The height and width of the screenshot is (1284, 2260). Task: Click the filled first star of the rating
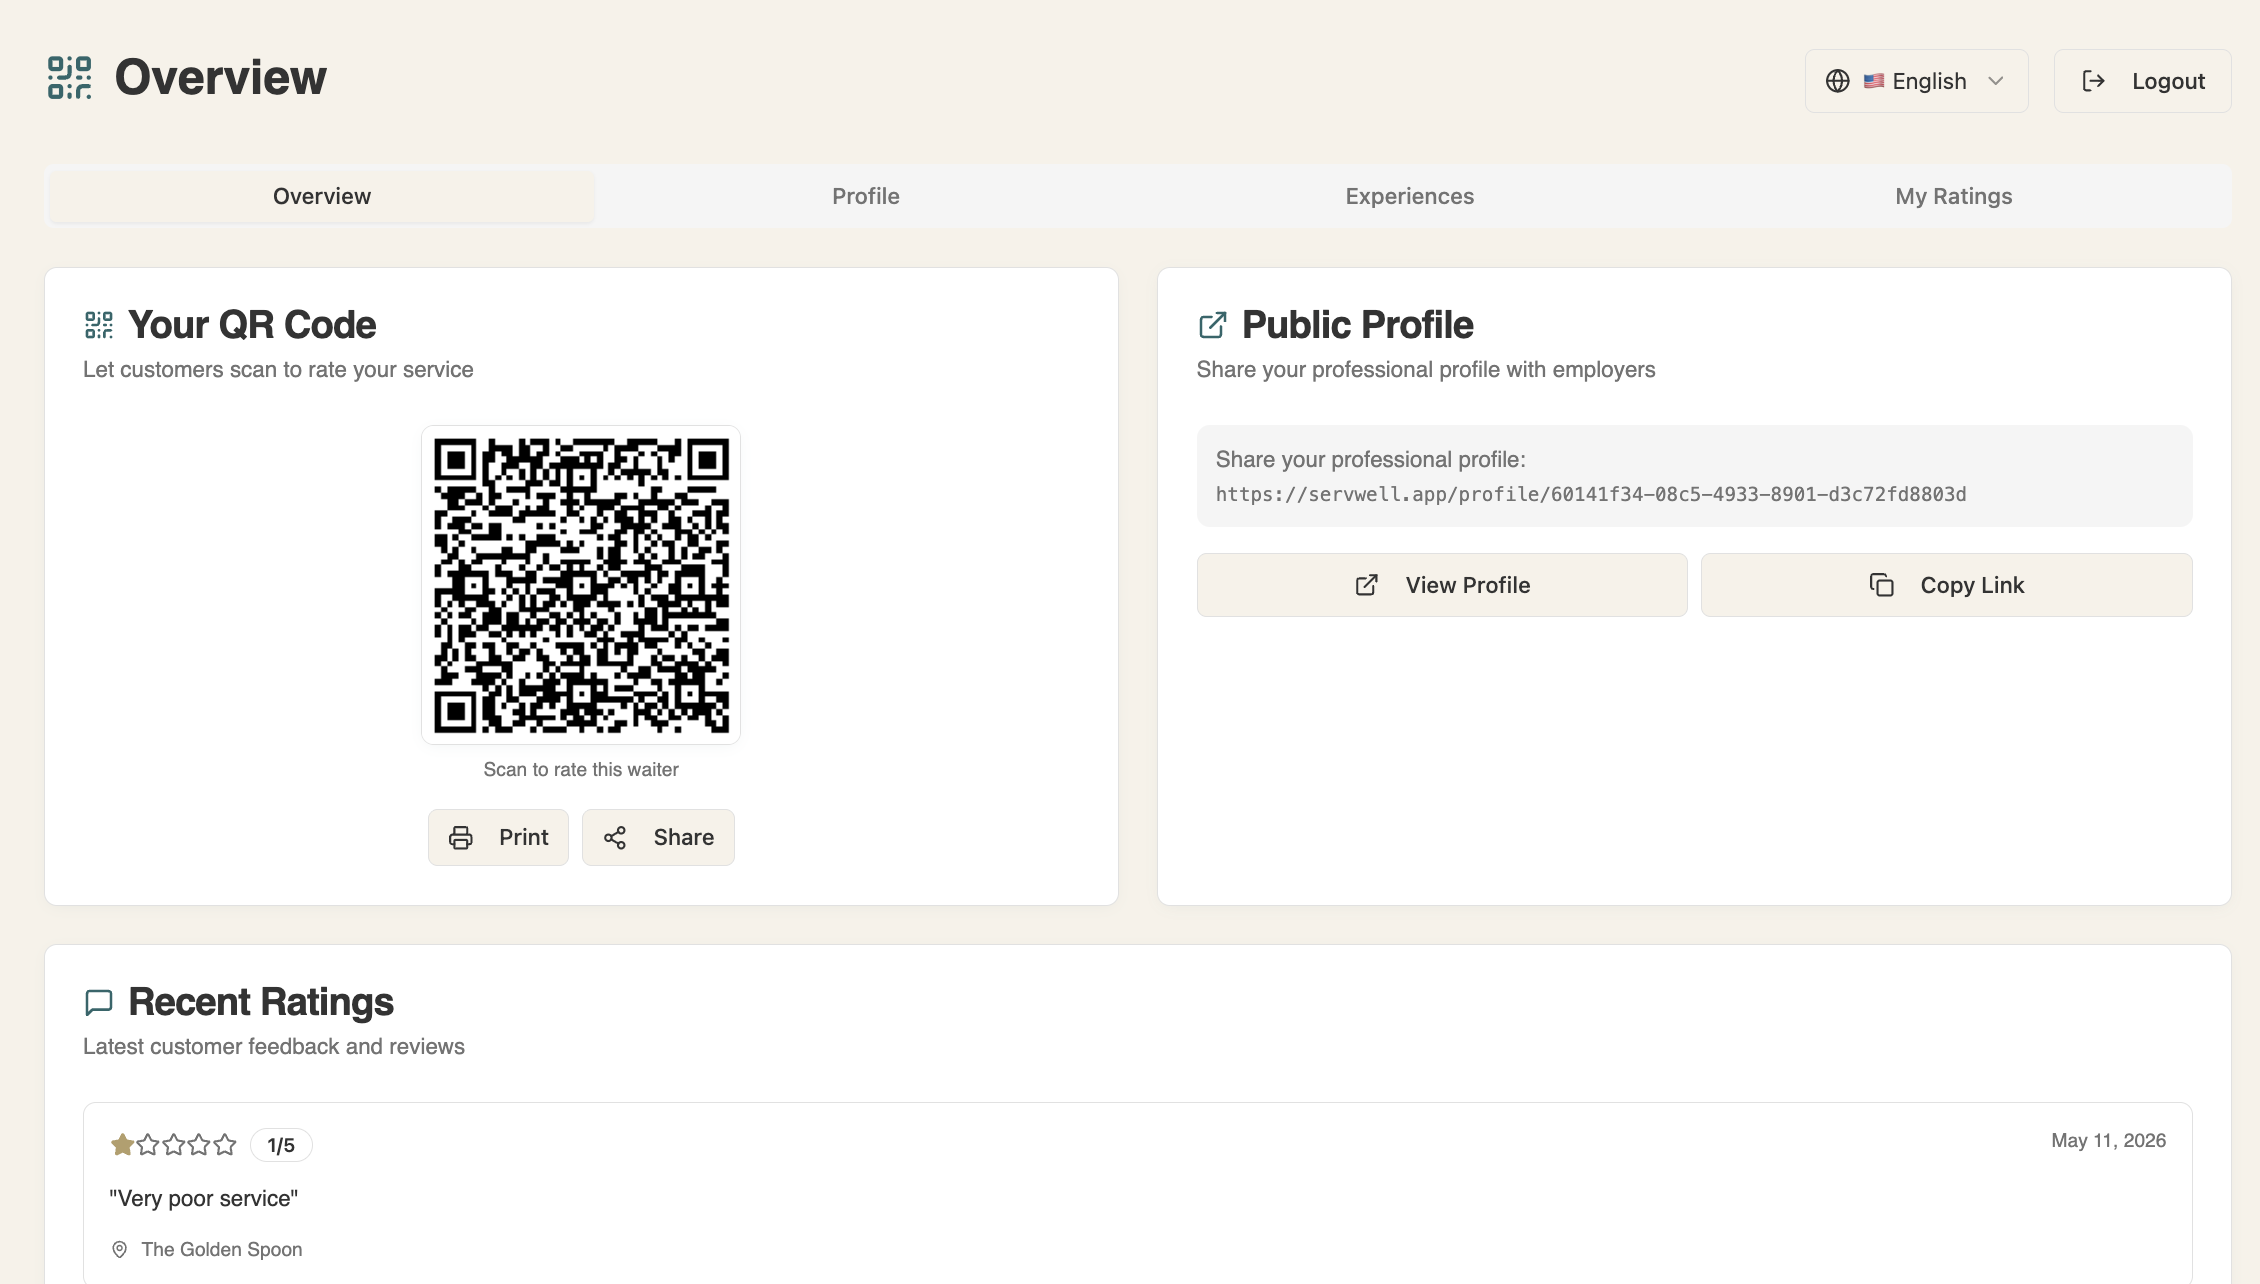[x=123, y=1145]
